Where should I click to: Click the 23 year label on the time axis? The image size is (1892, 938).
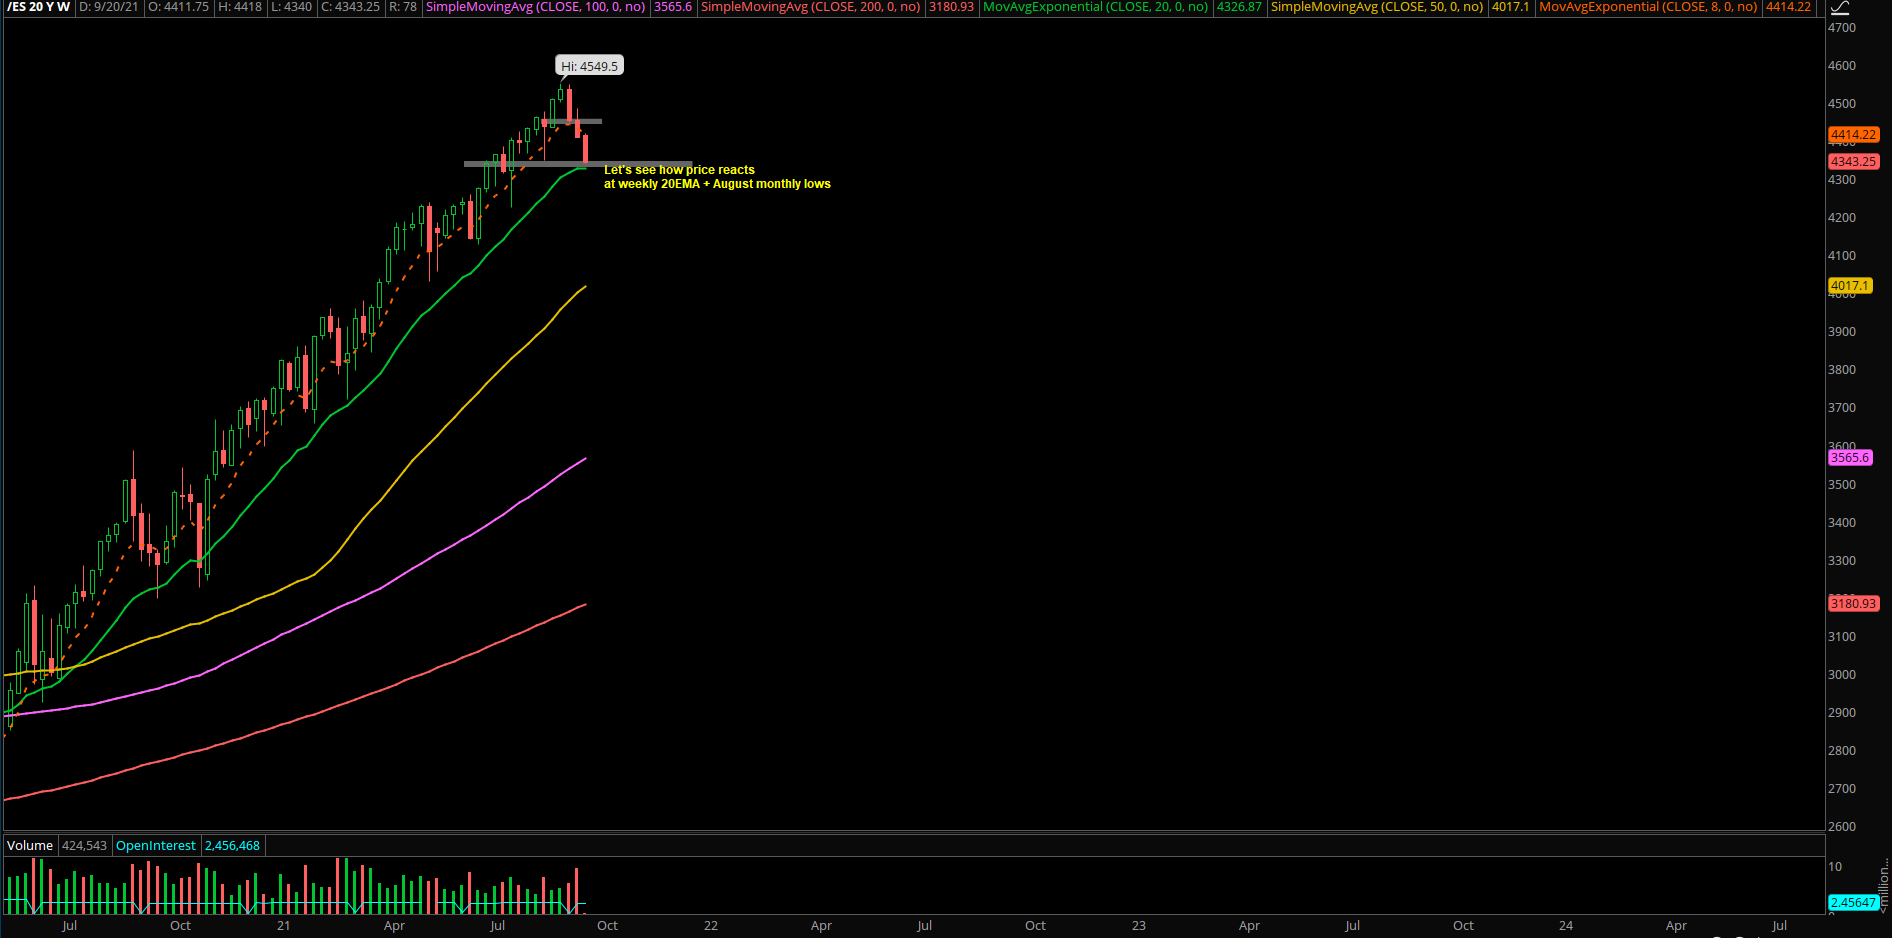pyautogui.click(x=1139, y=926)
